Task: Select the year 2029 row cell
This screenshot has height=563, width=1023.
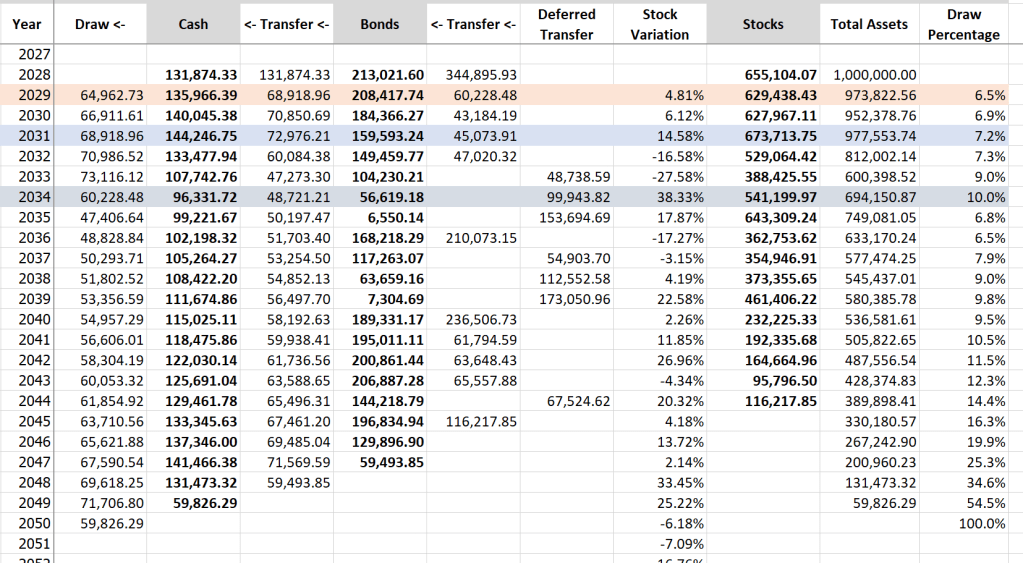Action: (34, 94)
